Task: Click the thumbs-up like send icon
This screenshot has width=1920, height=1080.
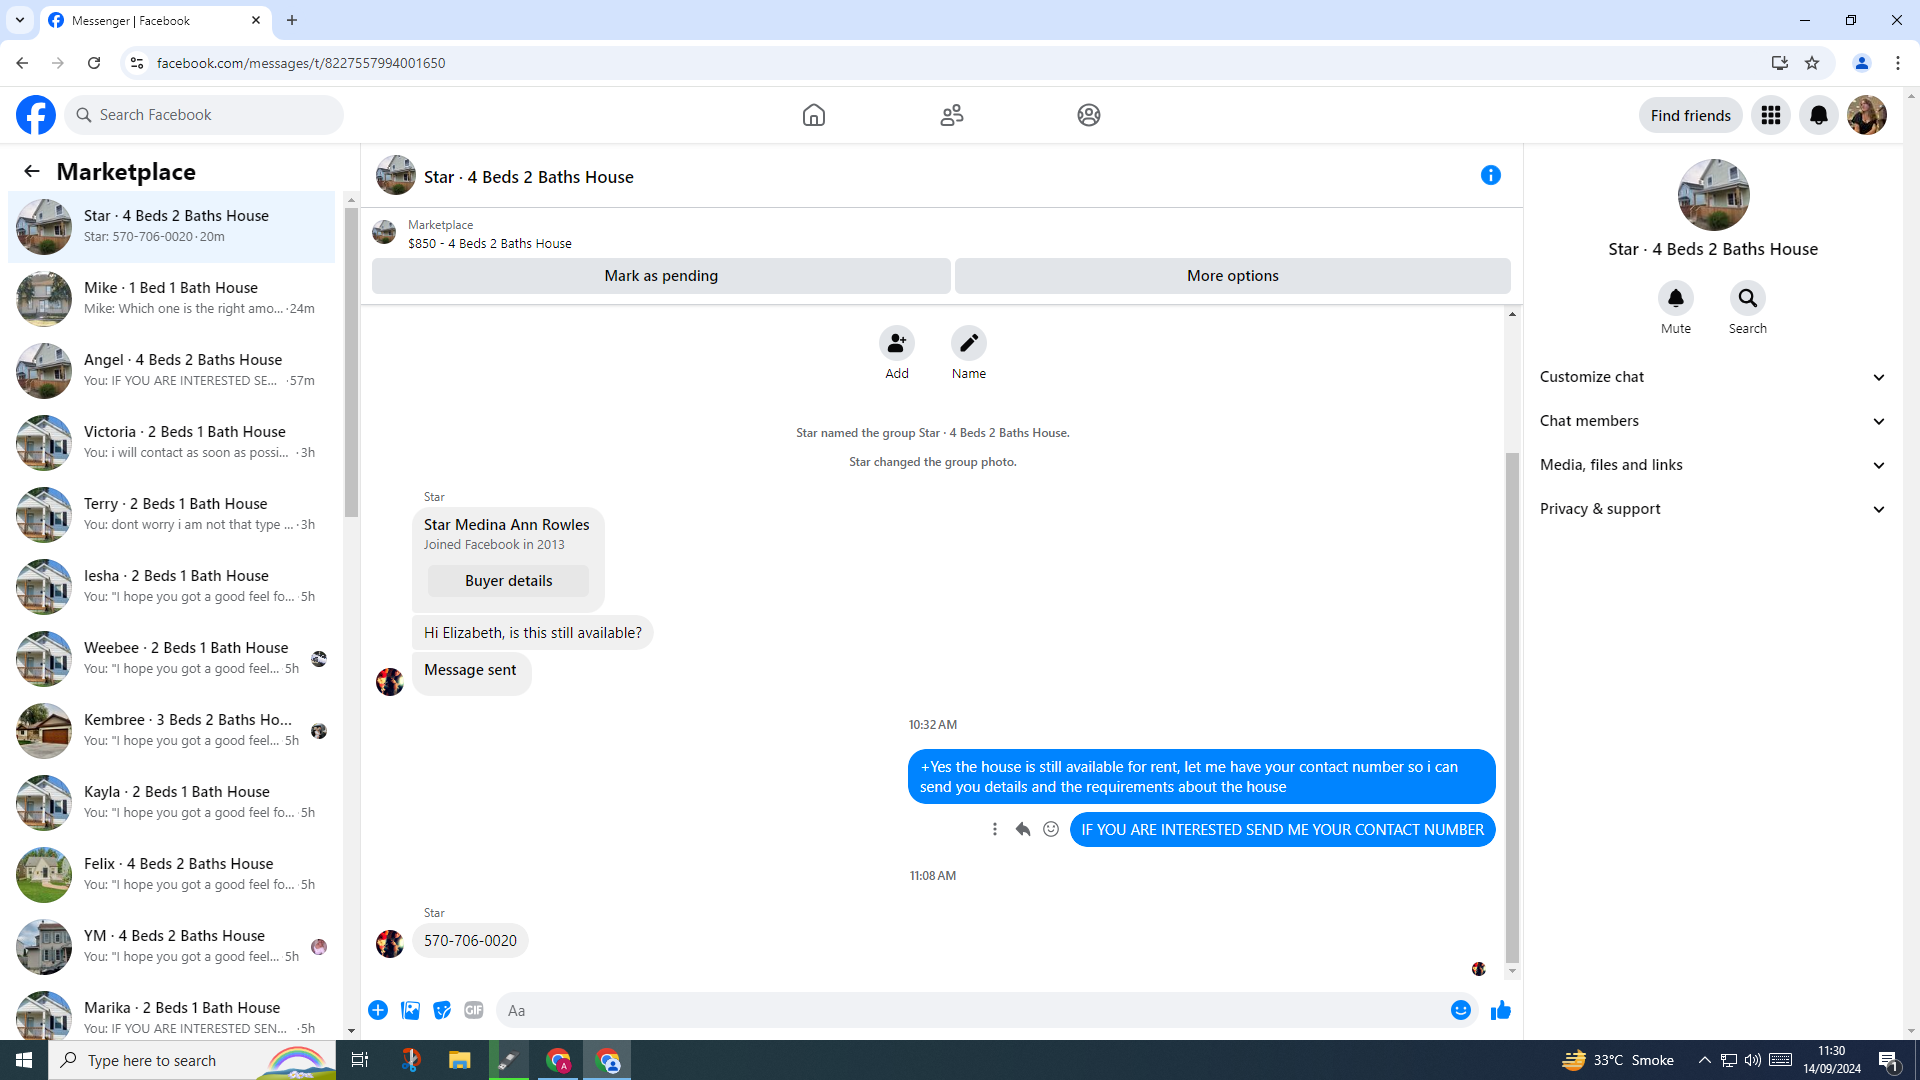Action: coord(1500,1011)
